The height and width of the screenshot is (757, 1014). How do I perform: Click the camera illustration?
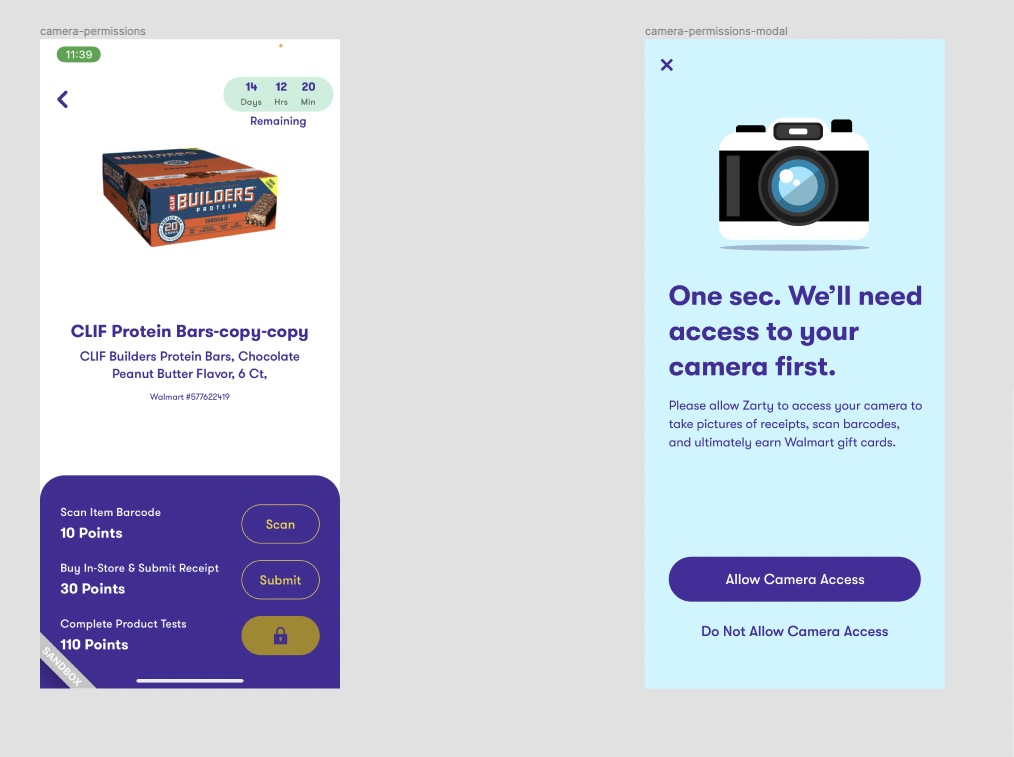794,184
